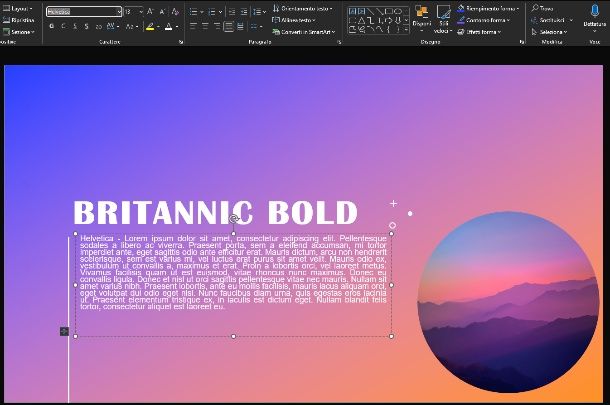The width and height of the screenshot is (610, 405).
Task: Expand shapes gallery more arrow
Action: pyautogui.click(x=406, y=30)
